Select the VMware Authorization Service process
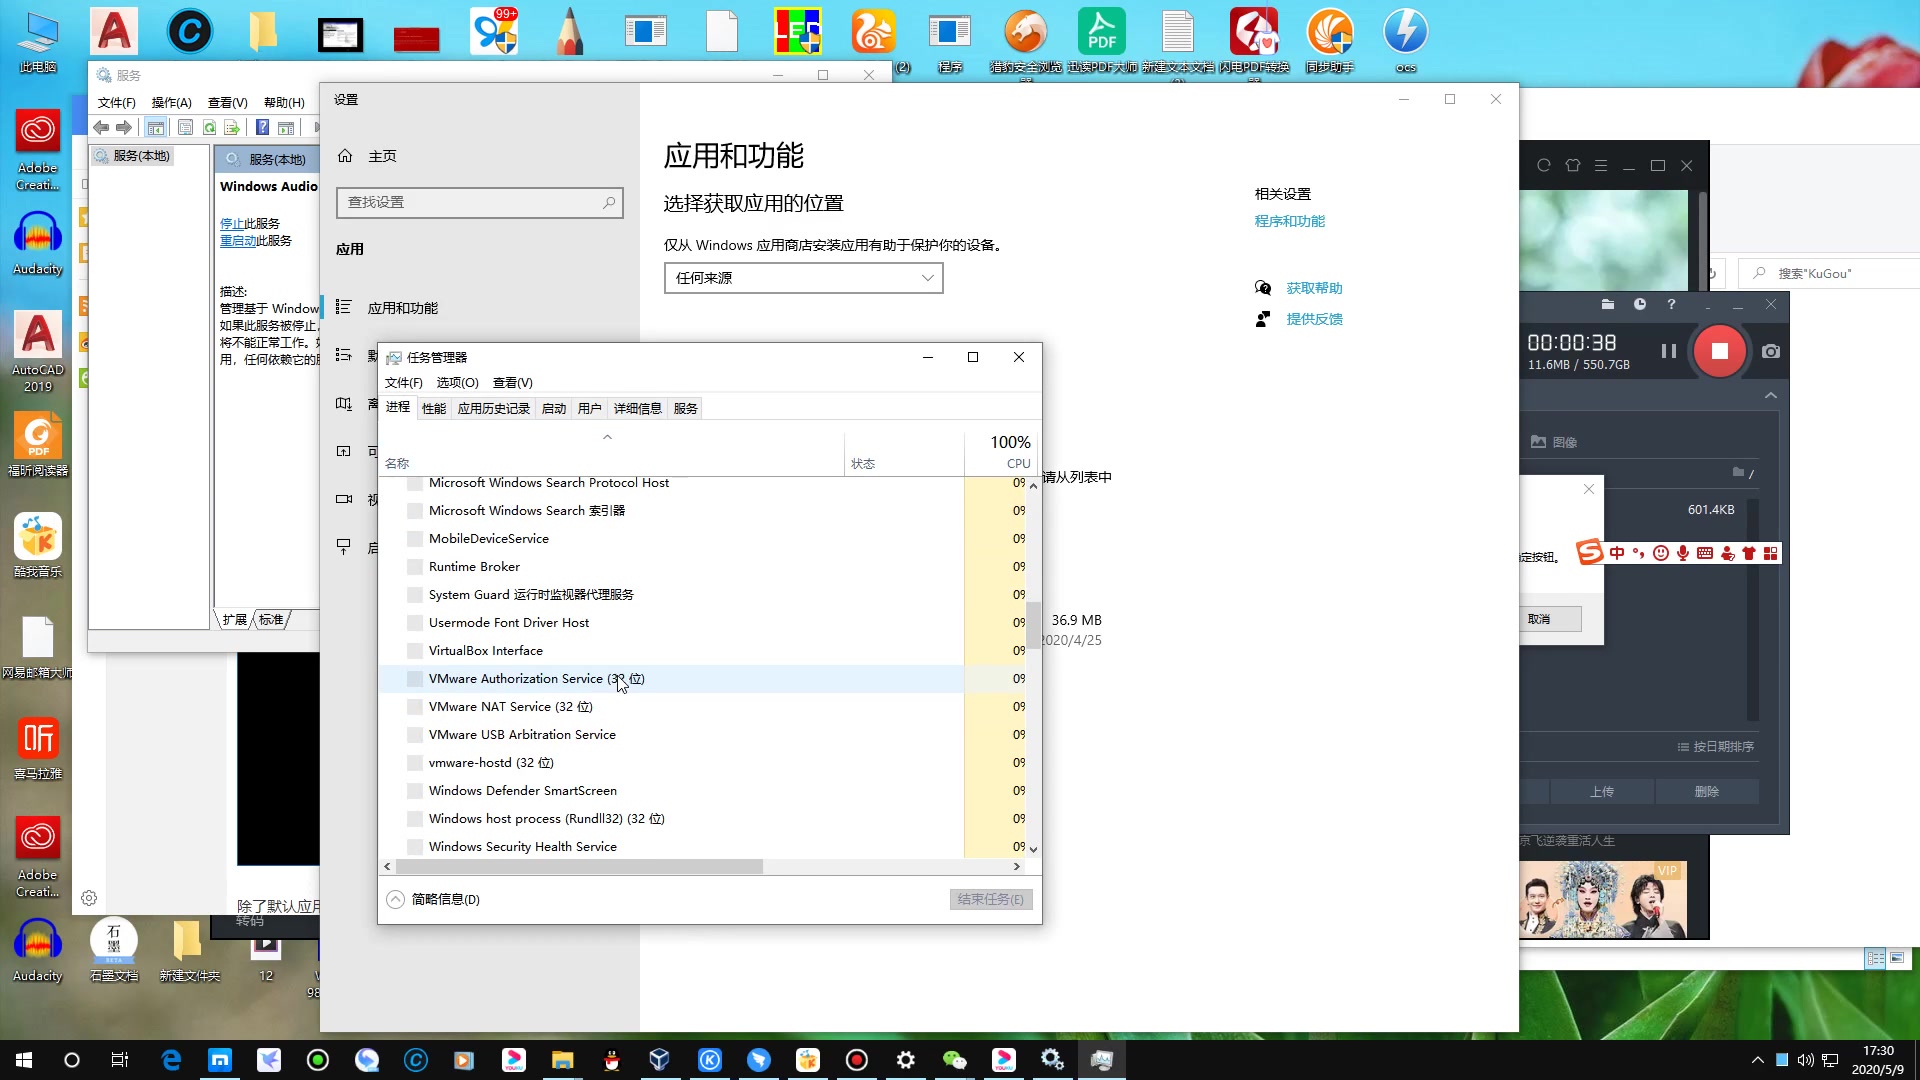Image resolution: width=1920 pixels, height=1080 pixels. coord(537,678)
